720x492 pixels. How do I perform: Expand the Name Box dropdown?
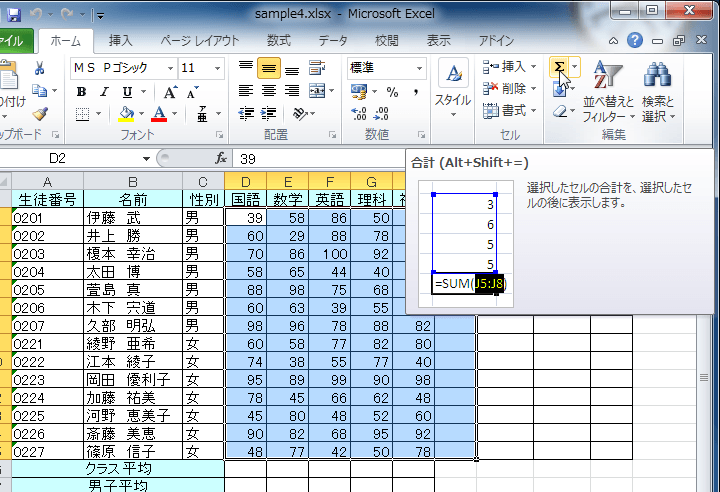point(146,159)
